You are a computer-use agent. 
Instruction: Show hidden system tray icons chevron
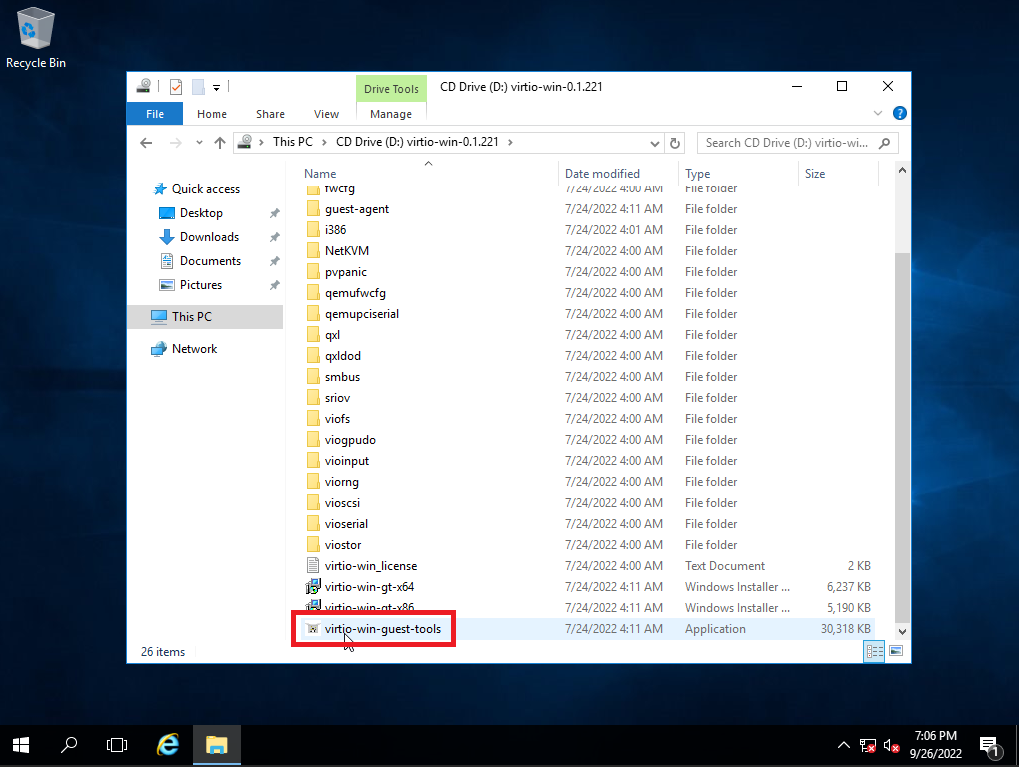point(844,745)
